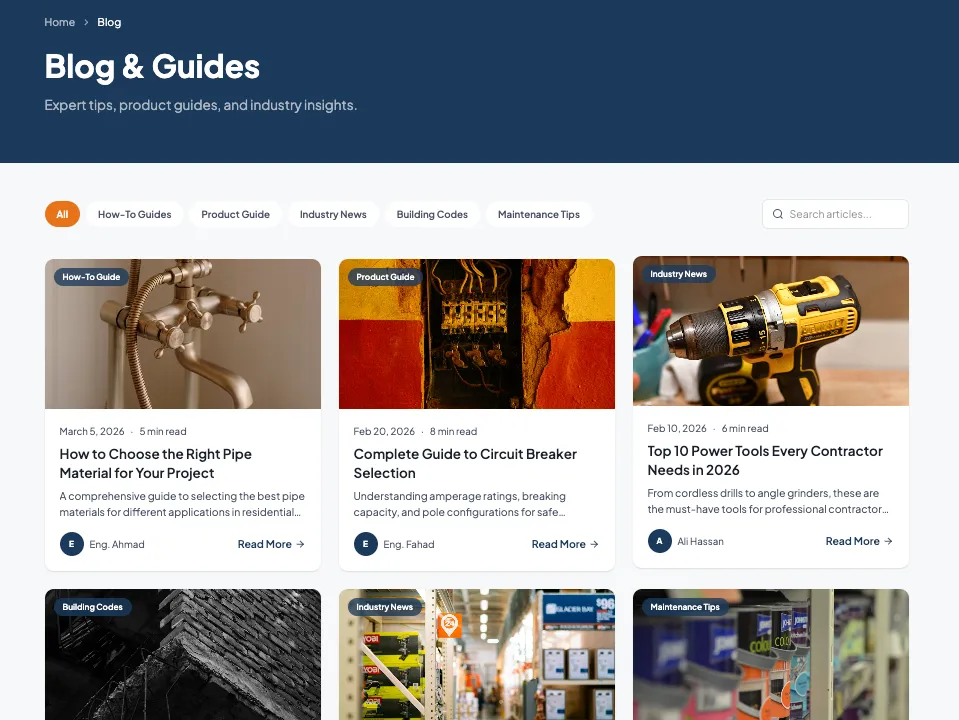Click author name Ali Hassan
This screenshot has height=720, width=959.
tap(700, 541)
